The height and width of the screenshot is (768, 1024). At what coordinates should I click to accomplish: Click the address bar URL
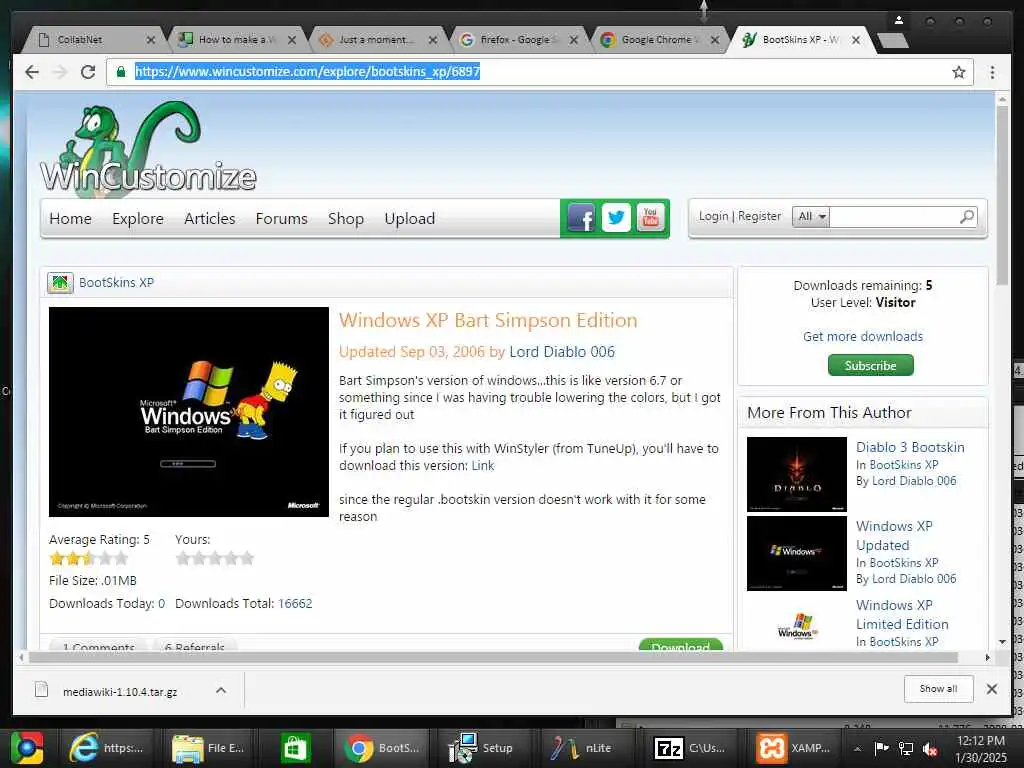[x=308, y=72]
